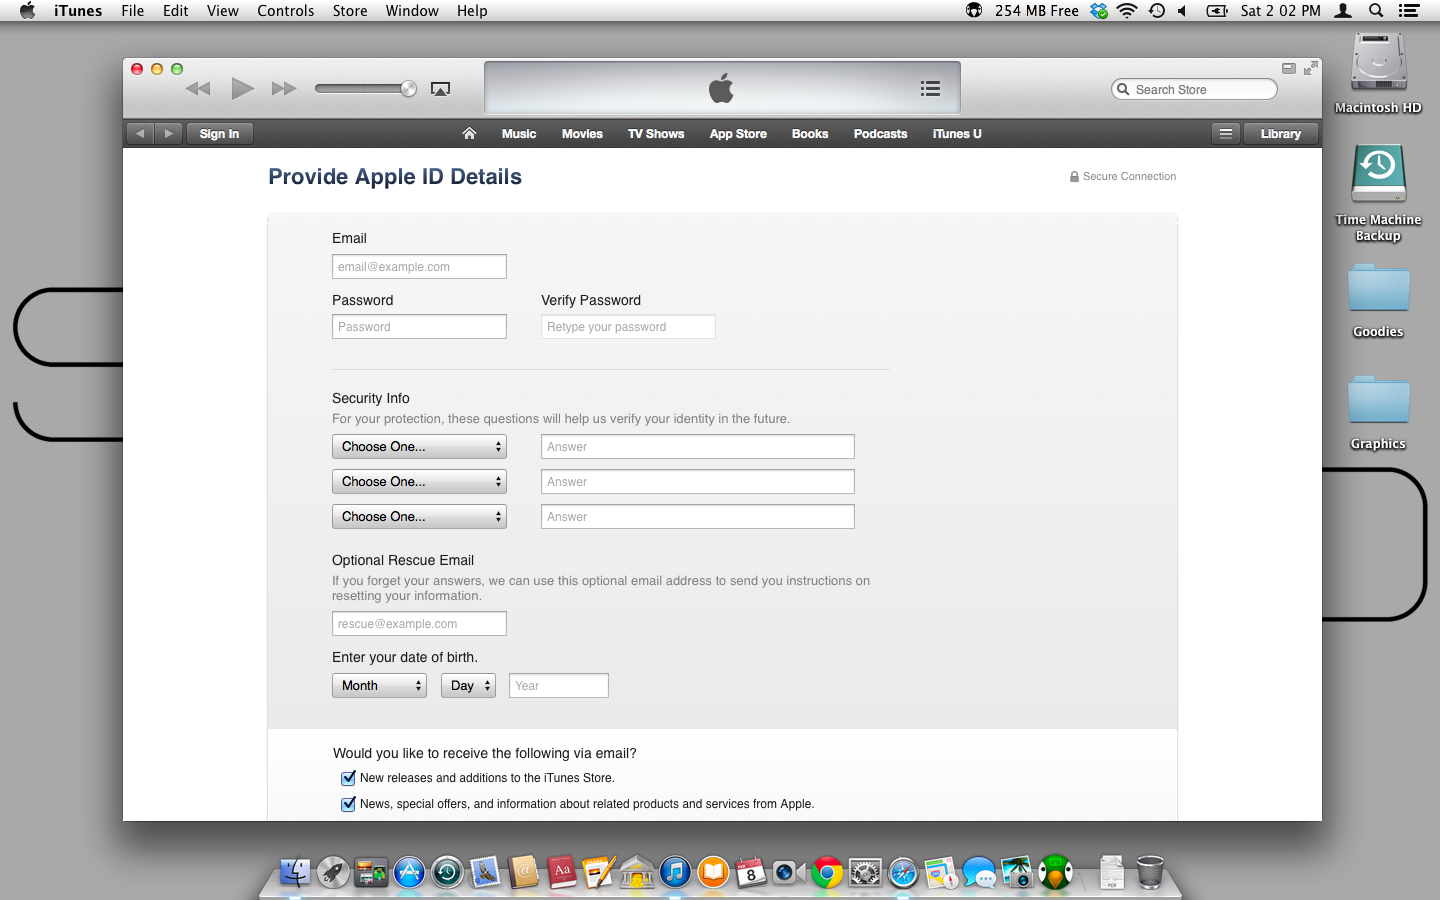Click the second security Answer field
The image size is (1440, 900).
698,482
